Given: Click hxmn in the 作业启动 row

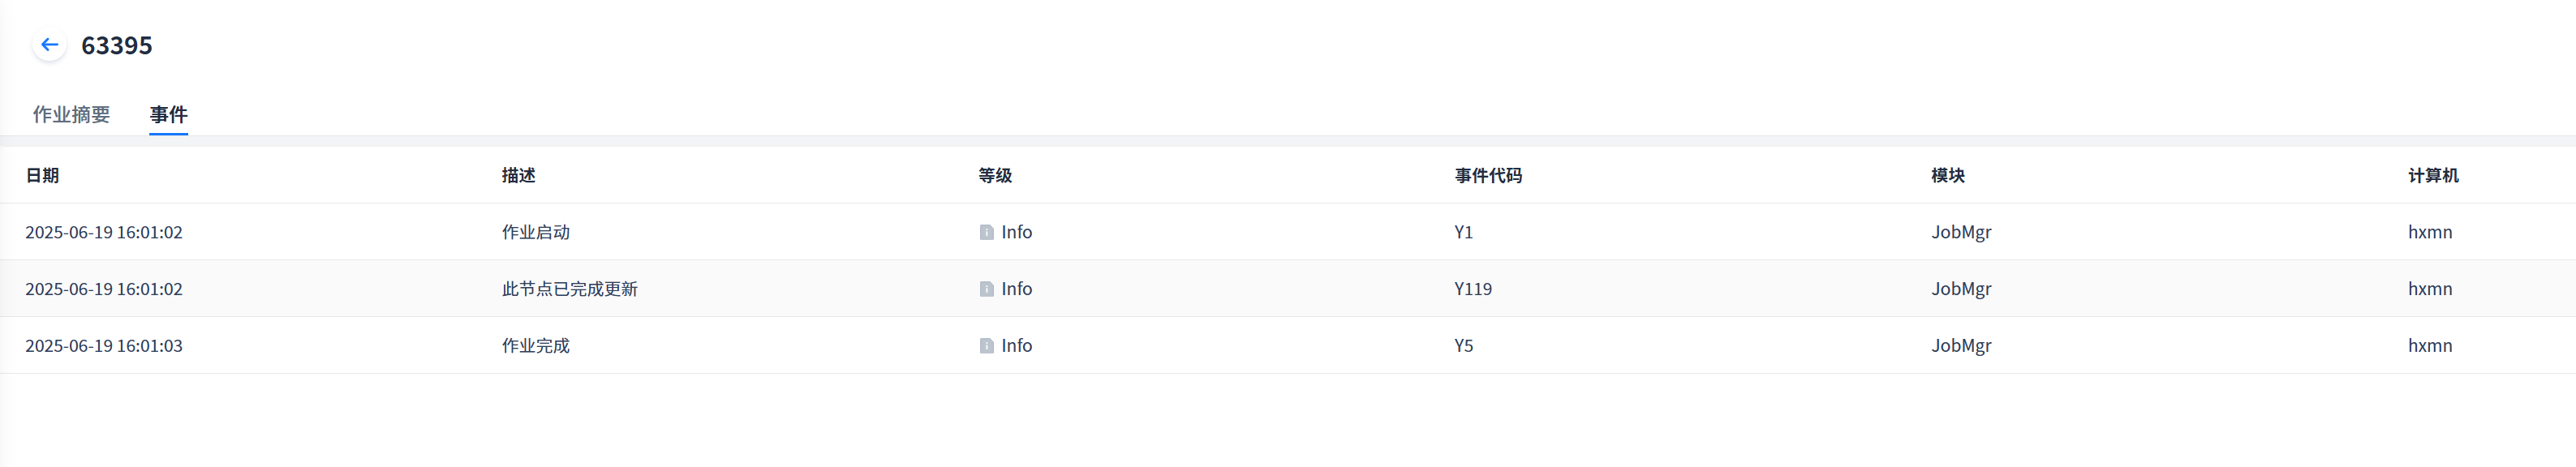Looking at the screenshot, I should coord(2429,232).
